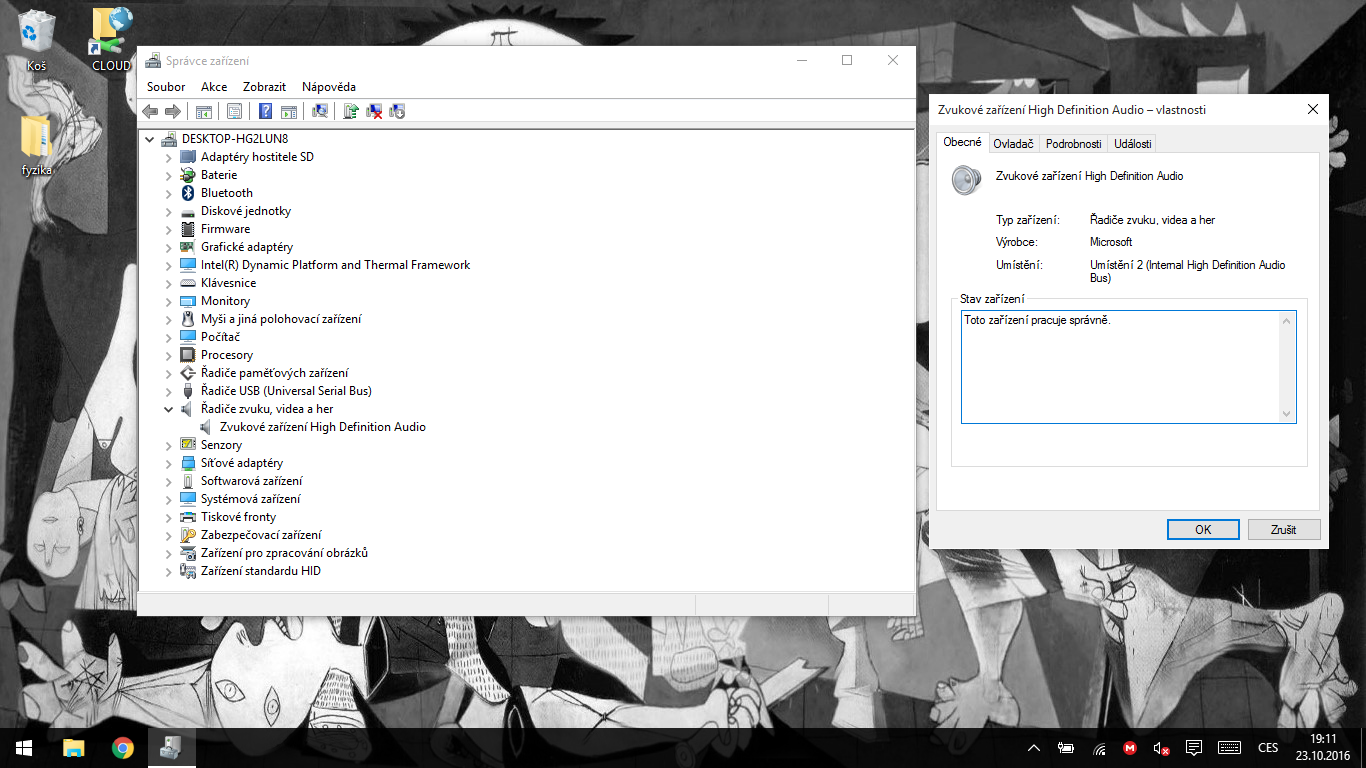This screenshot has height=768, width=1366.
Task: Click the speaker icon of Řadiče zvuku, videa a her
Action: [x=187, y=409]
